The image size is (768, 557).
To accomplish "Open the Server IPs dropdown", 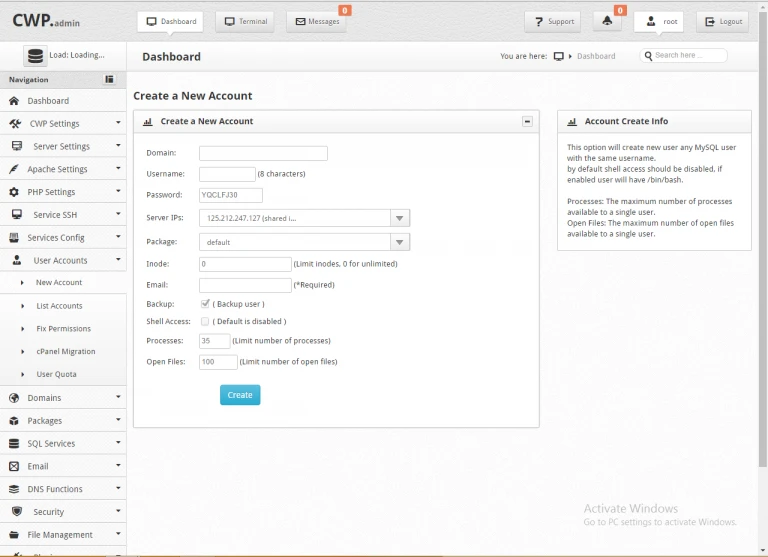I will [304, 218].
